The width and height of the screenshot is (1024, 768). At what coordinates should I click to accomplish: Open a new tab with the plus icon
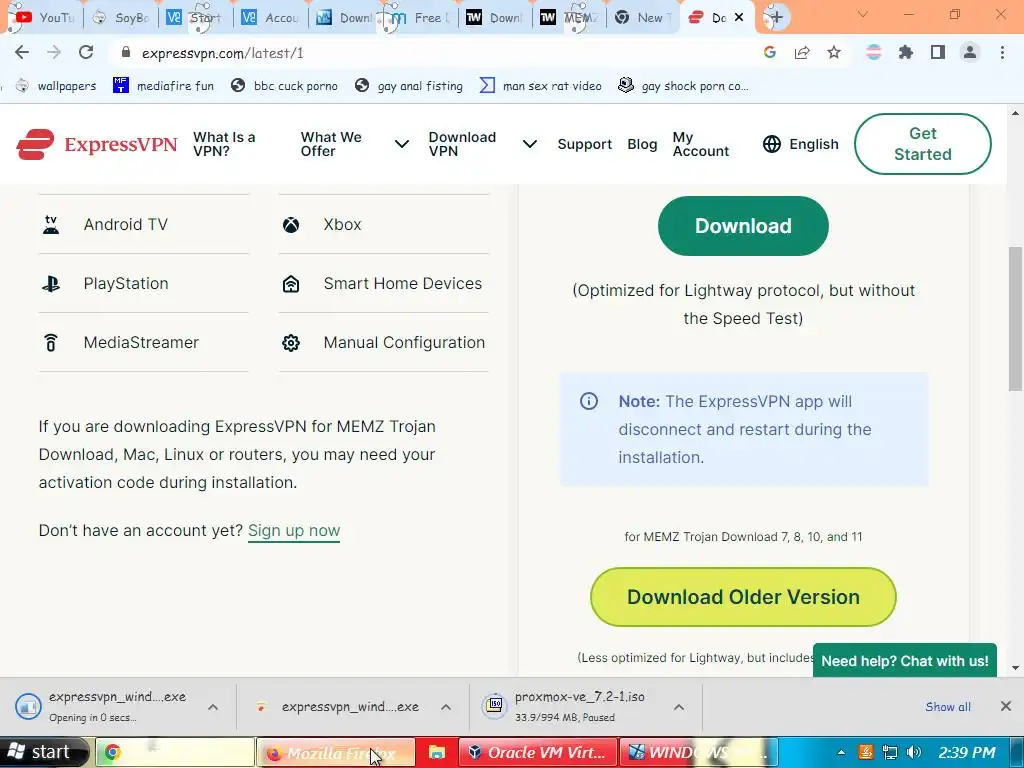776,18
